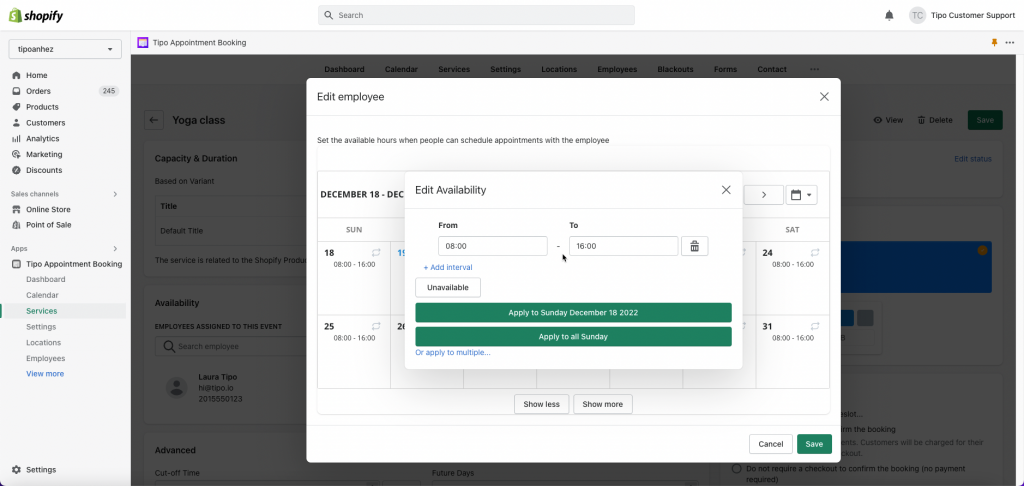Screen dimensions: 1024x486
Task: Open the Dashboard tab in app navigation
Action: click(344, 69)
